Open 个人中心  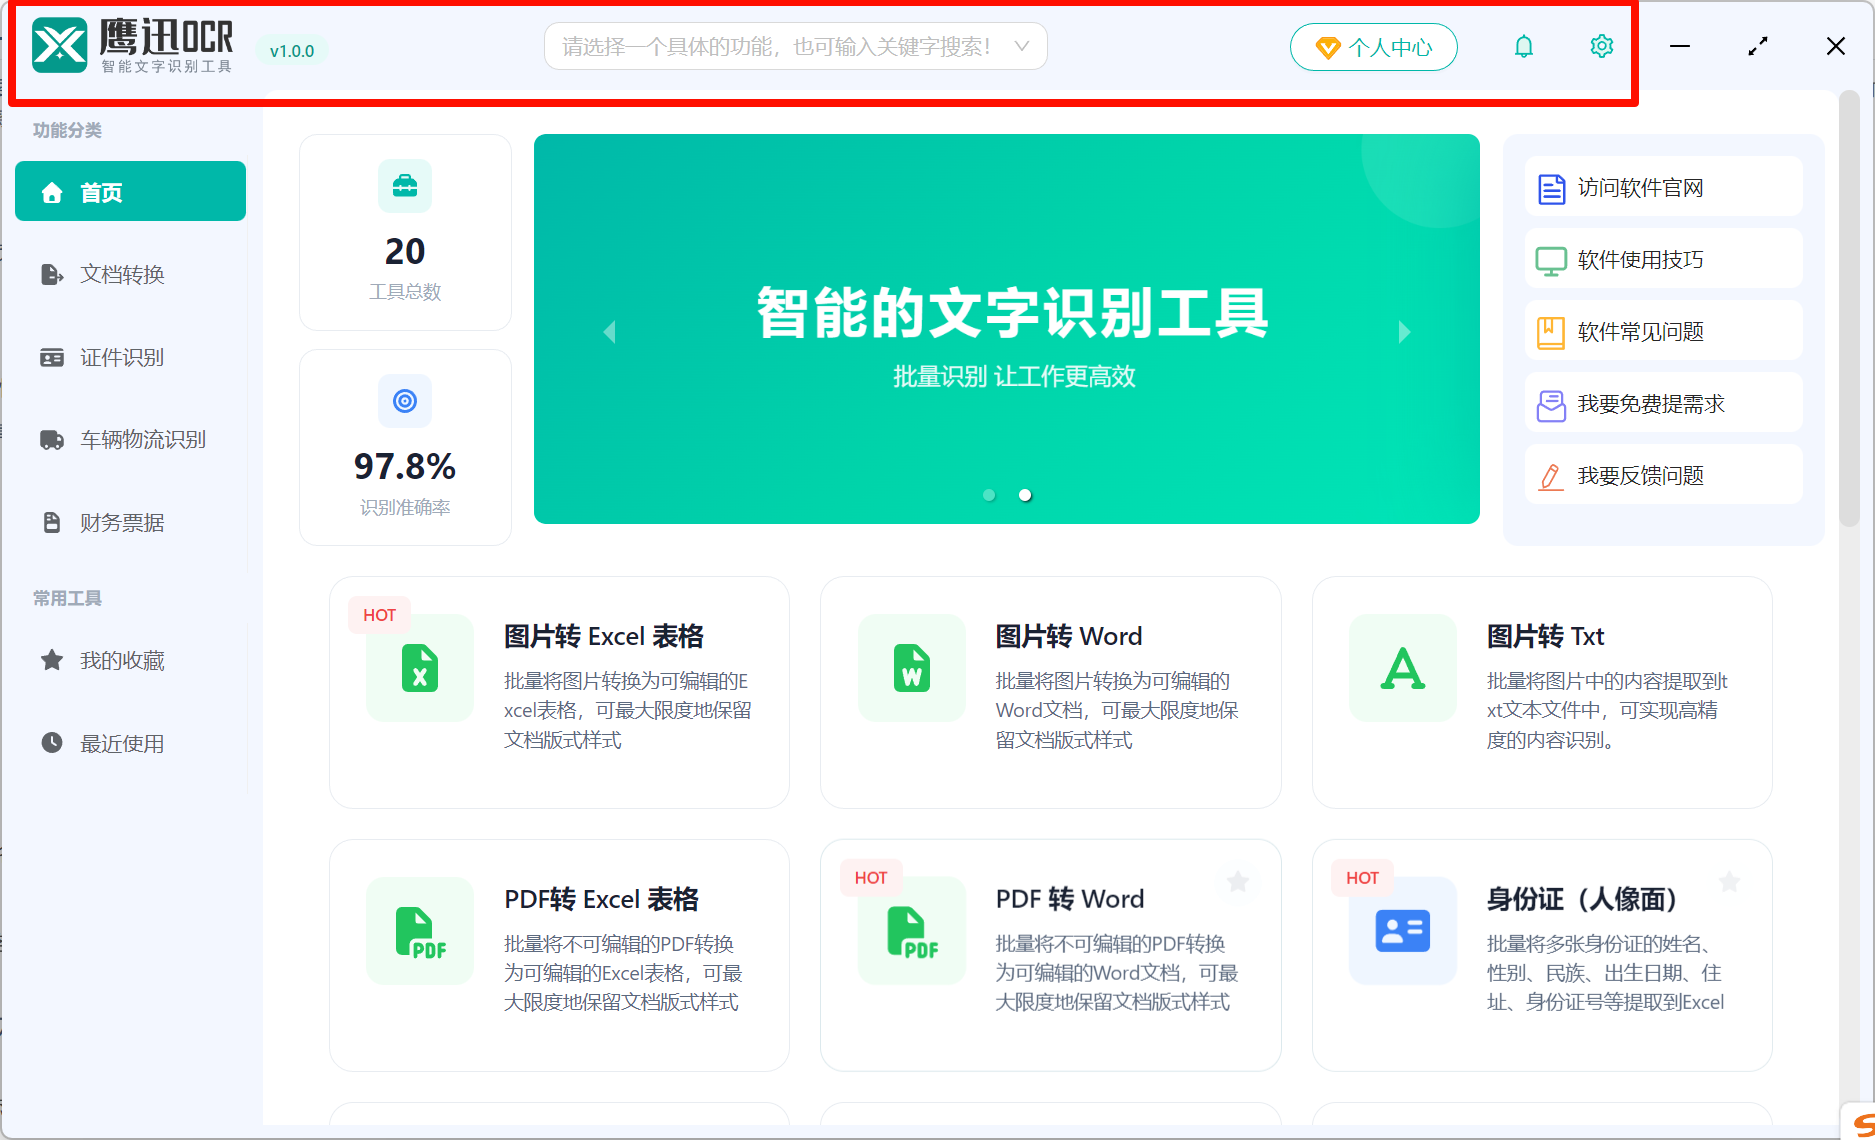coord(1373,46)
